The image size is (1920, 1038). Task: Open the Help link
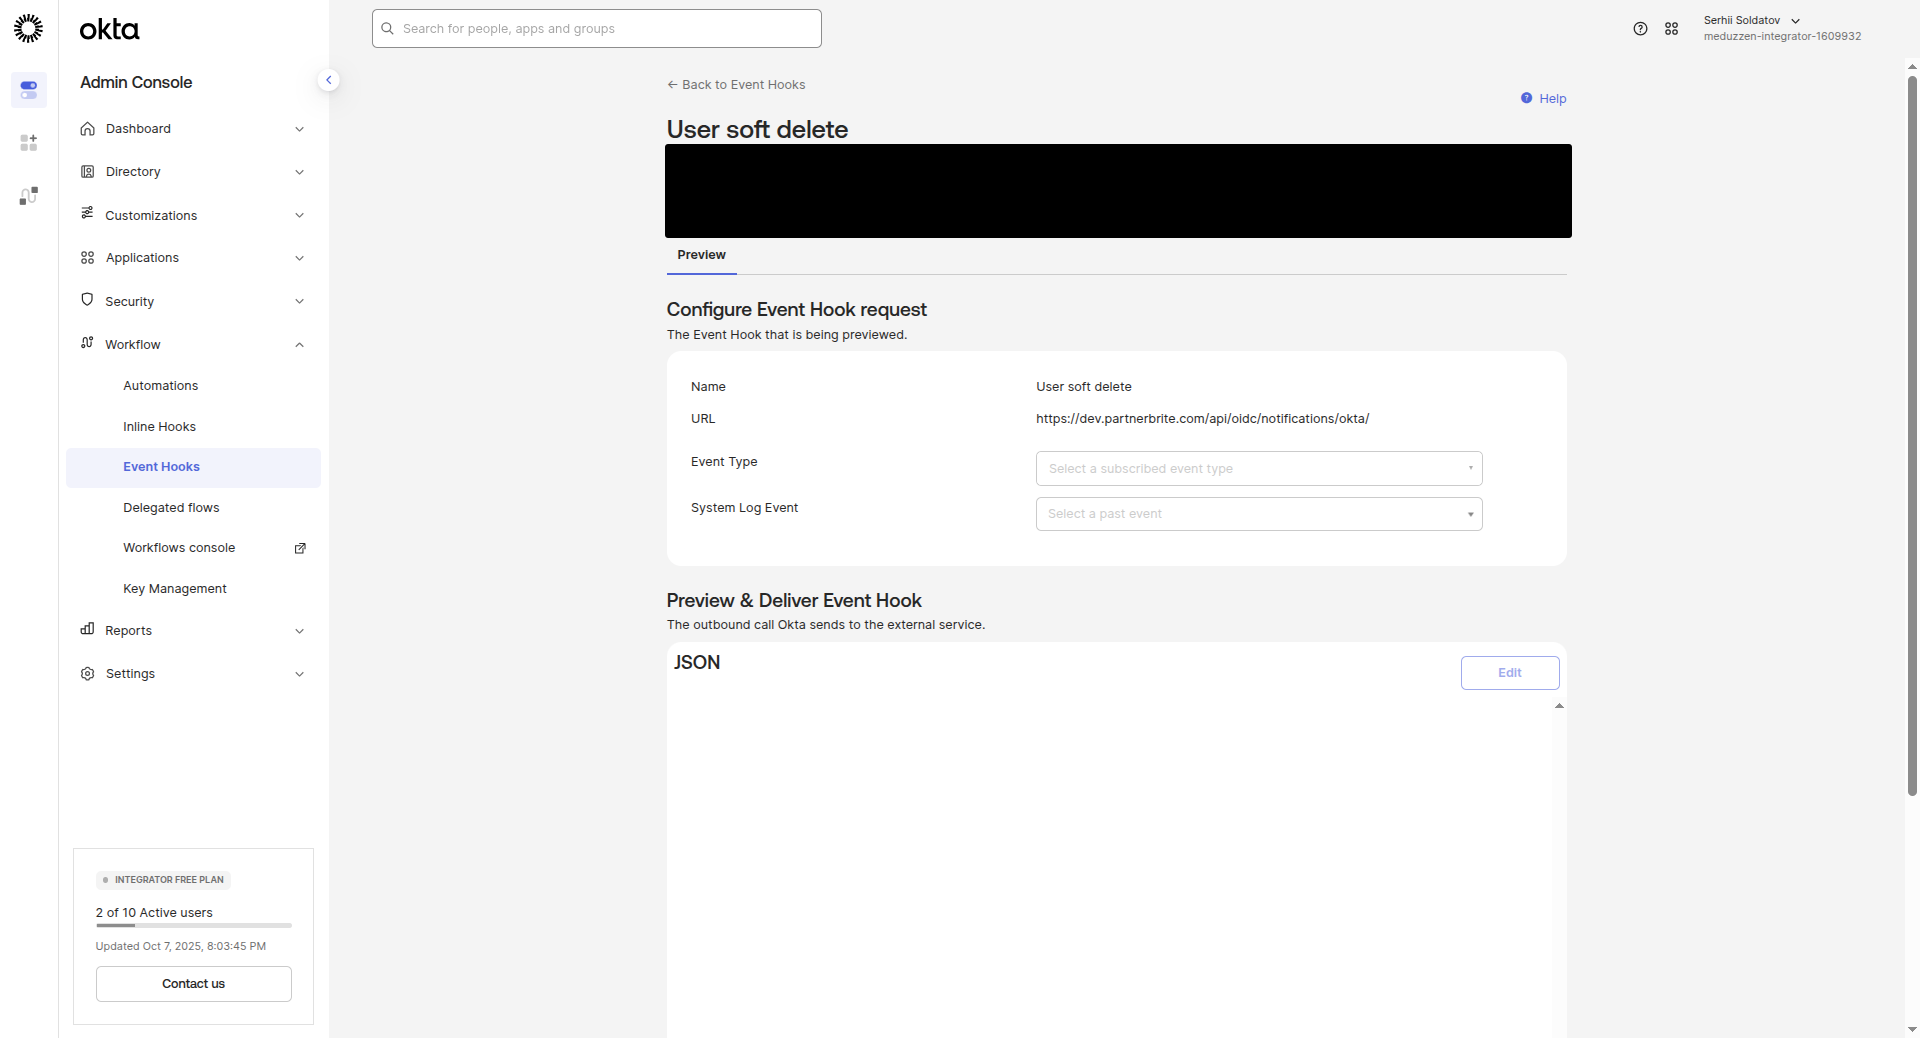tap(1552, 98)
